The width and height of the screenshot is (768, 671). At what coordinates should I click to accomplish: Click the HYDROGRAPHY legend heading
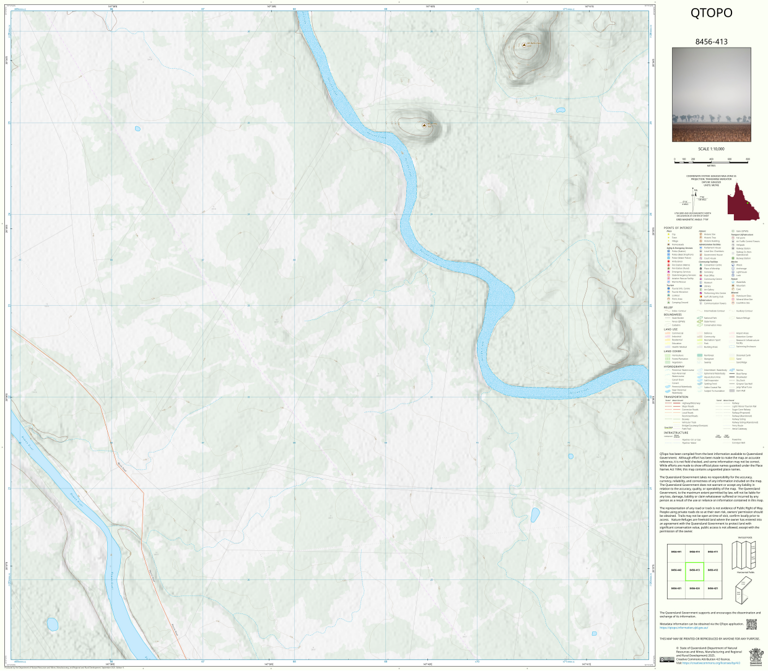point(674,366)
